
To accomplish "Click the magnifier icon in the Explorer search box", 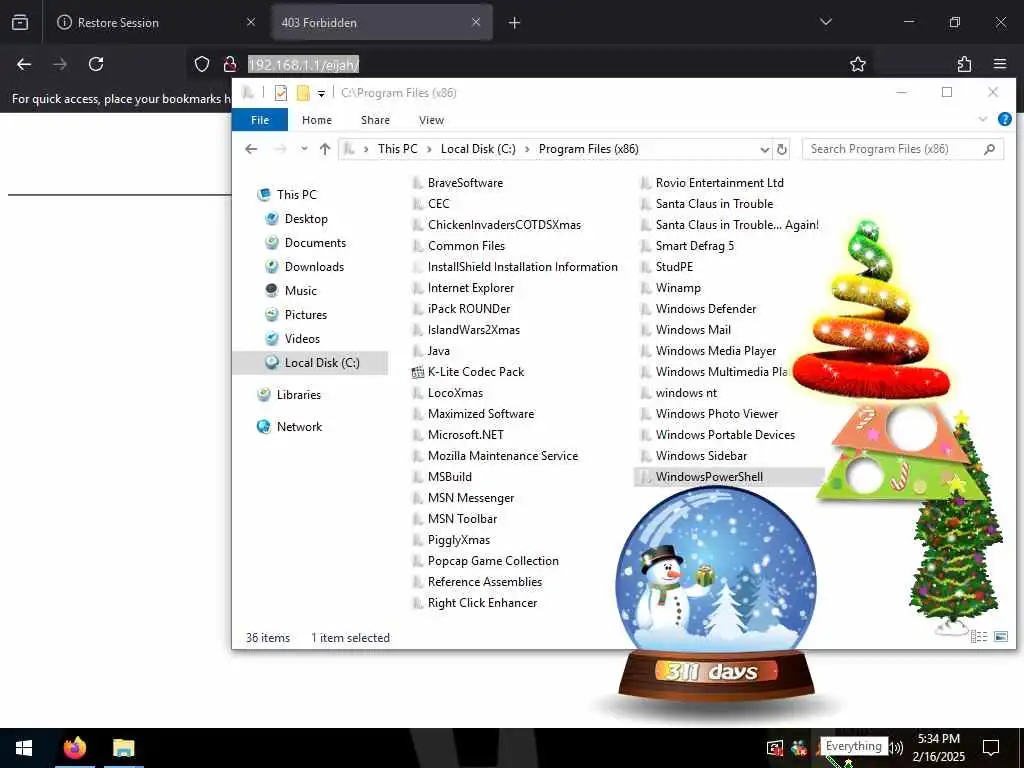I will coord(989,149).
